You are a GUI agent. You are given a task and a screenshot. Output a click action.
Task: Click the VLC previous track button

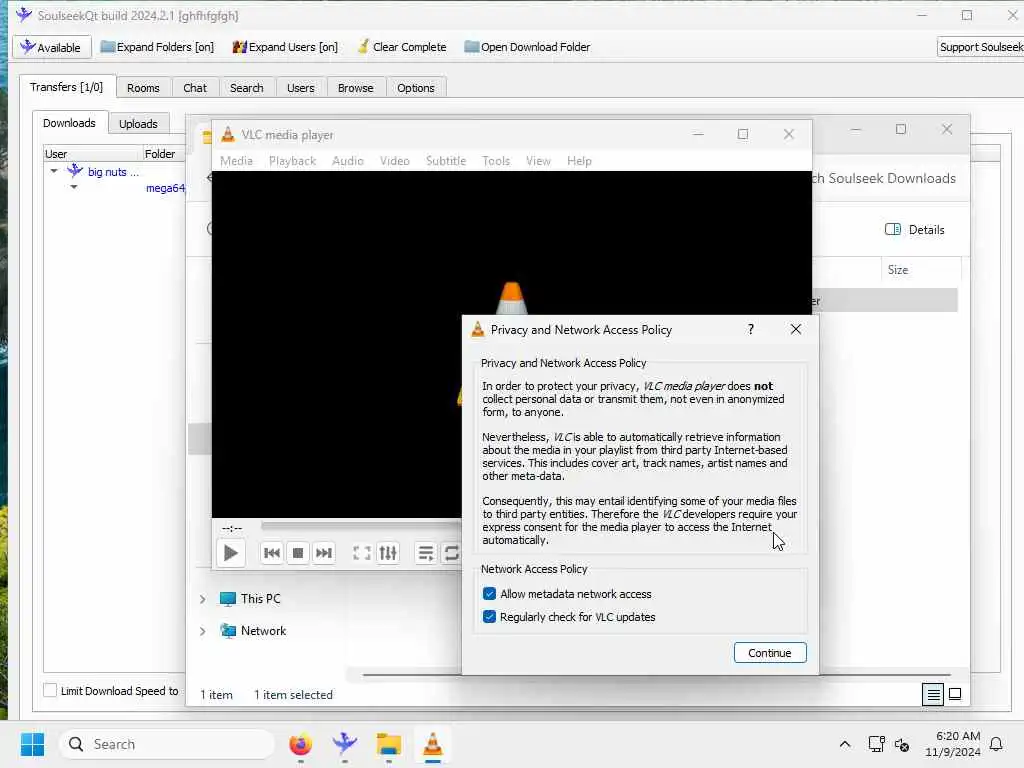[272, 553]
